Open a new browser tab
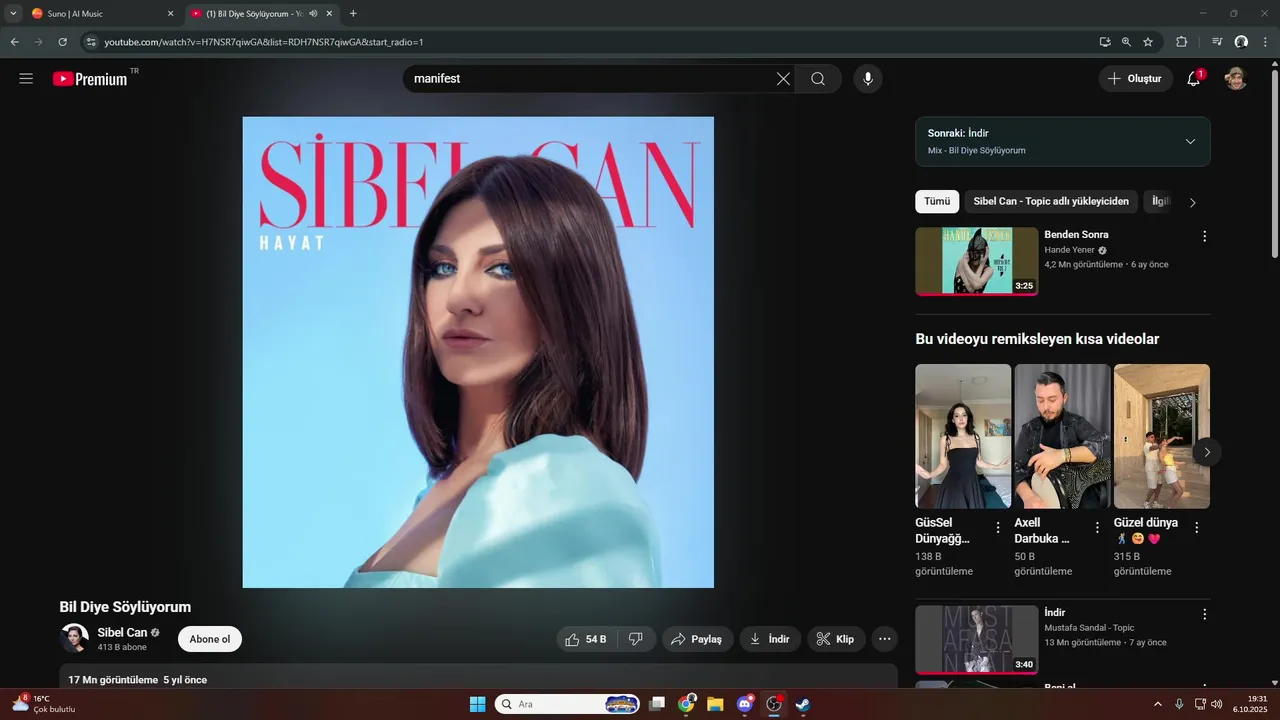 click(x=353, y=14)
